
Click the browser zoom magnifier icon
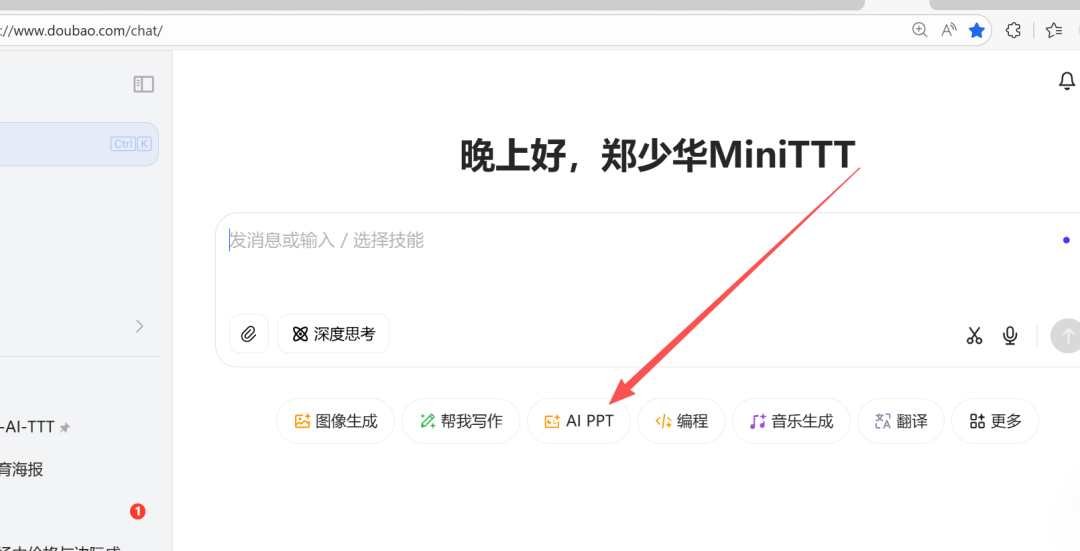pos(920,30)
